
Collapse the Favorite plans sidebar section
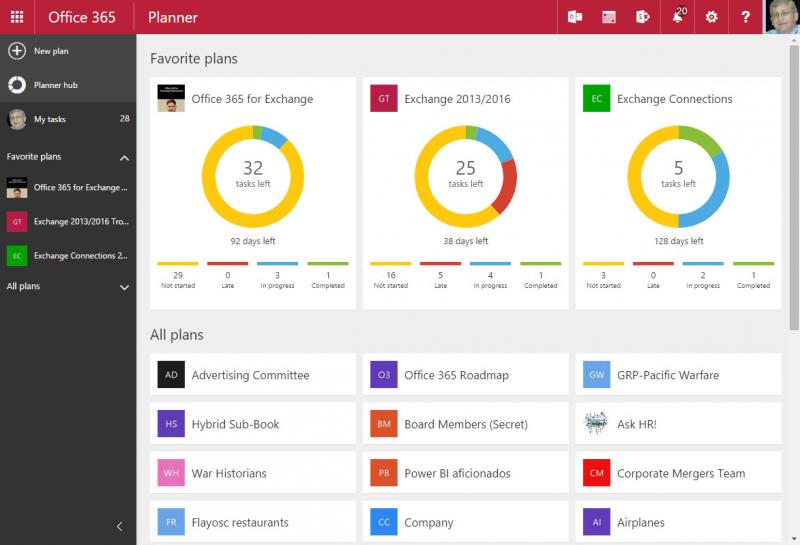pos(124,158)
